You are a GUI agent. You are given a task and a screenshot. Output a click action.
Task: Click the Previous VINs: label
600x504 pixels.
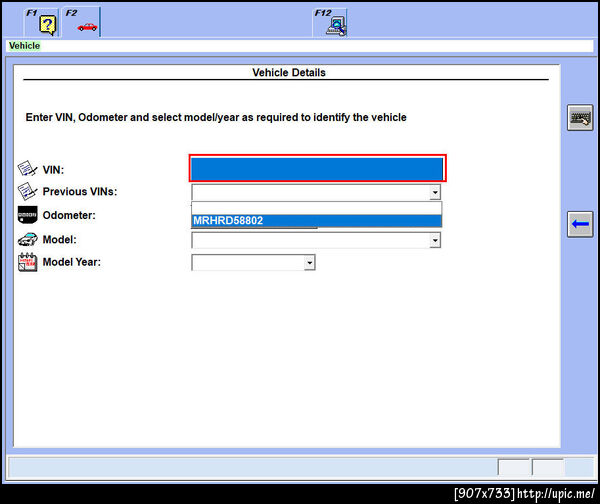(80, 192)
